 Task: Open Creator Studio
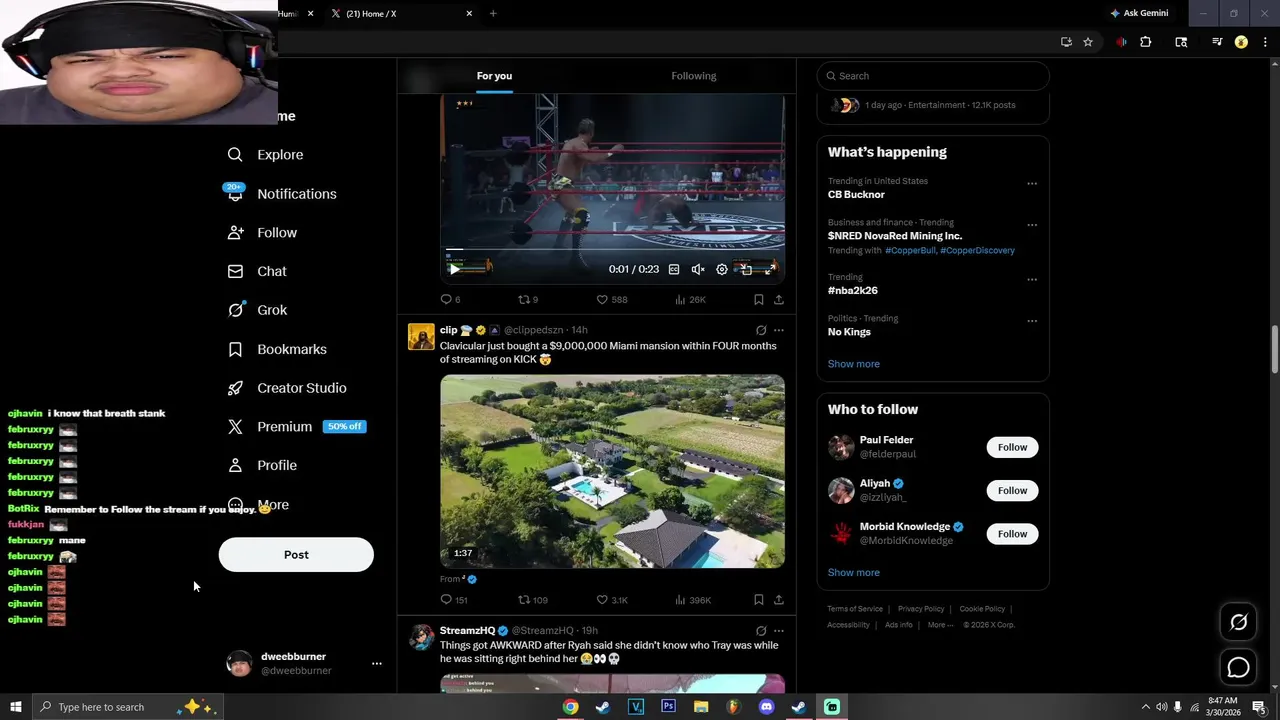(x=287, y=388)
